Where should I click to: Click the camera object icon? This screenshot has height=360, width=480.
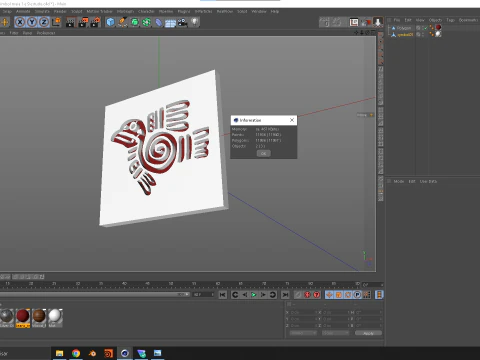click(182, 22)
